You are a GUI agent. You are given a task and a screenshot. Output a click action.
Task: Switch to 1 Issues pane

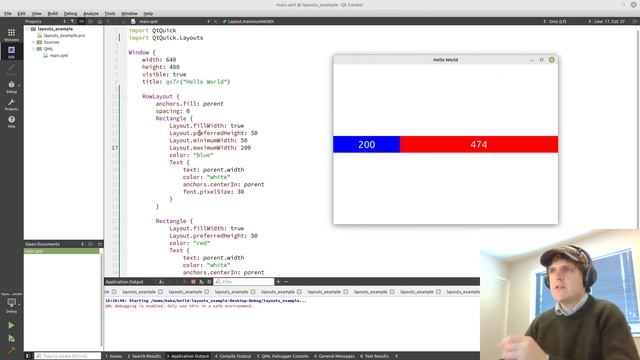click(x=113, y=356)
